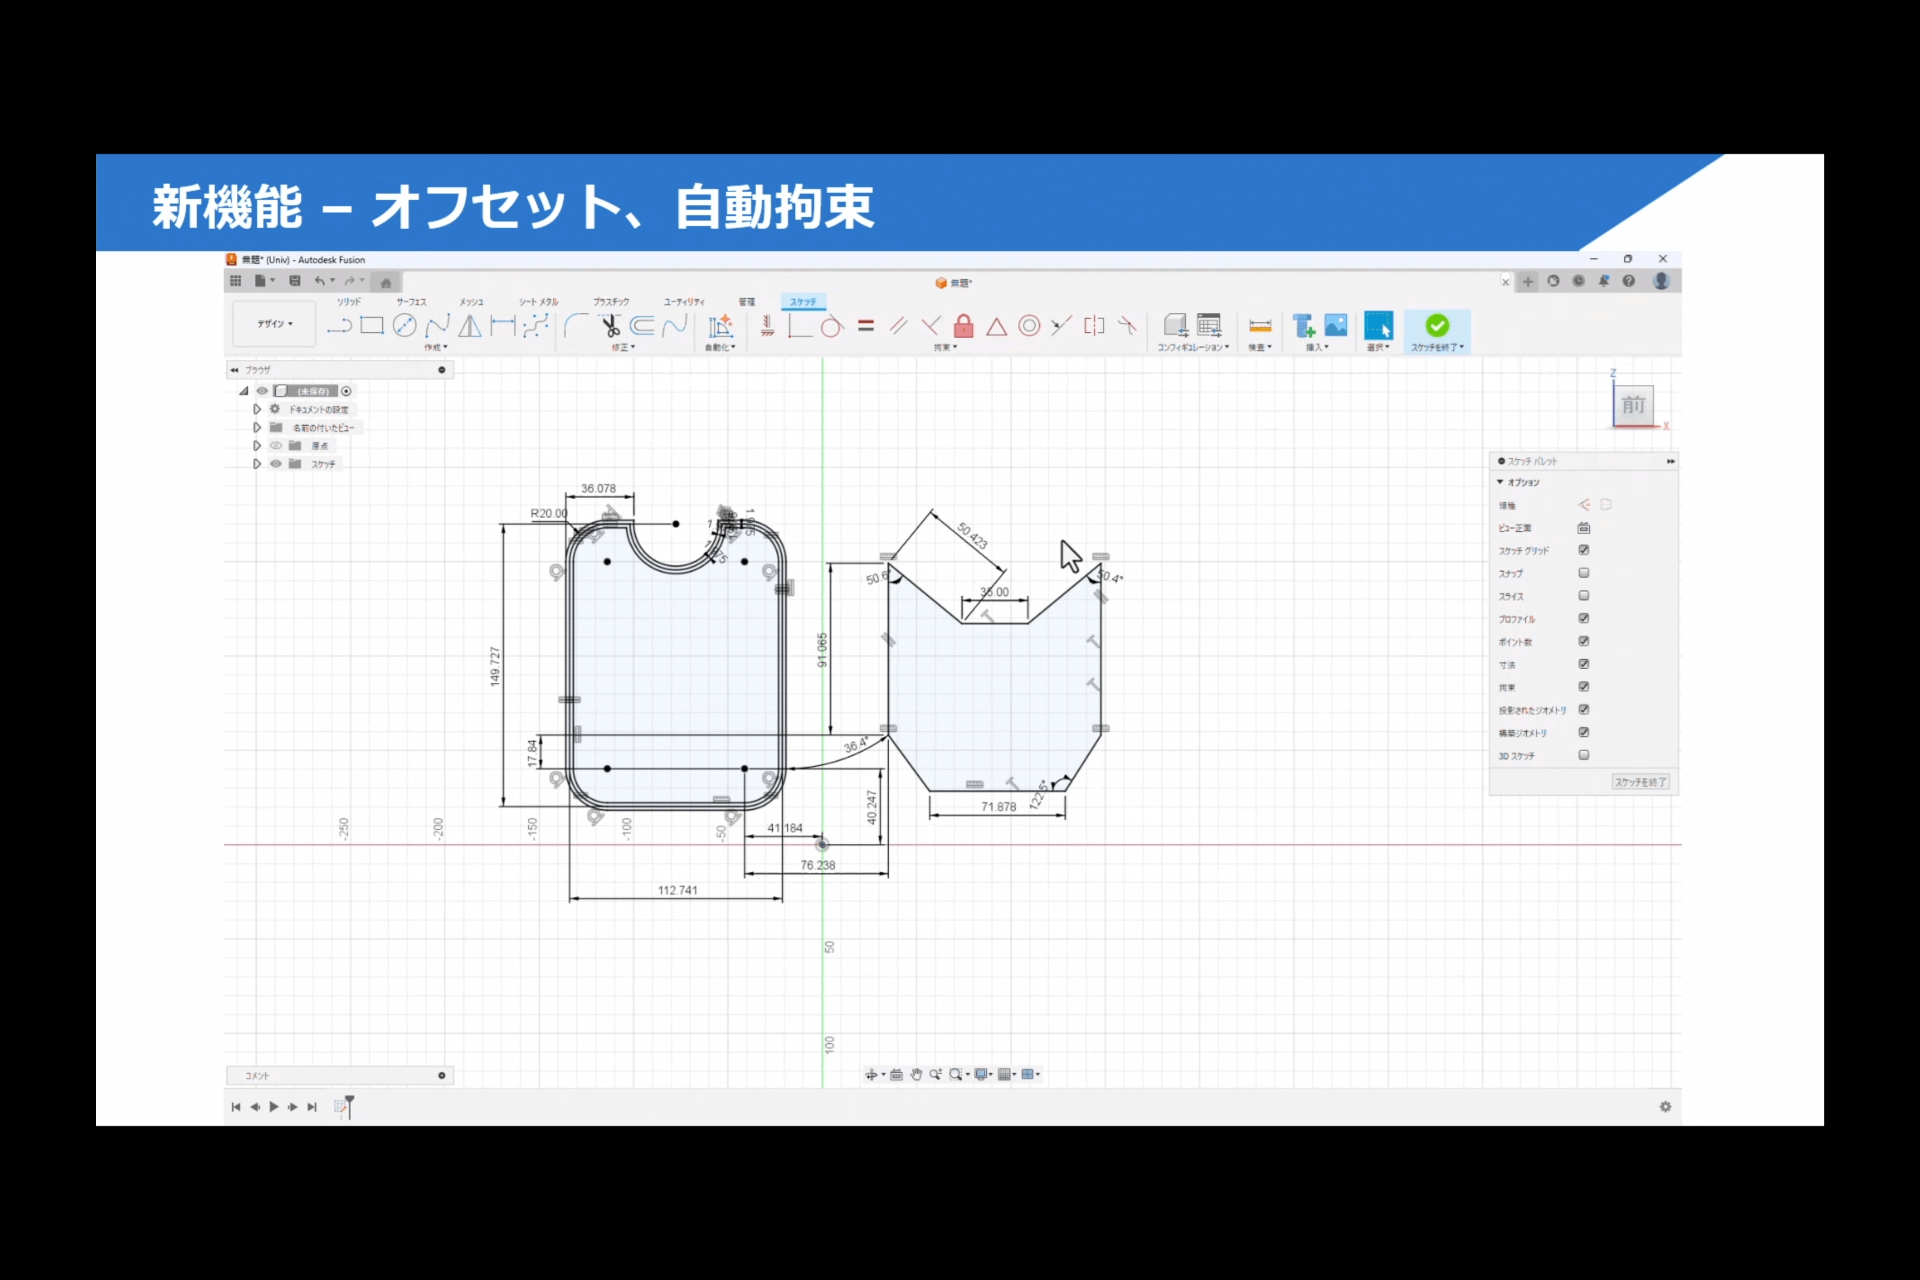Click スケッチを終了 button in palette
This screenshot has height=1280, width=1920.
pos(1641,782)
